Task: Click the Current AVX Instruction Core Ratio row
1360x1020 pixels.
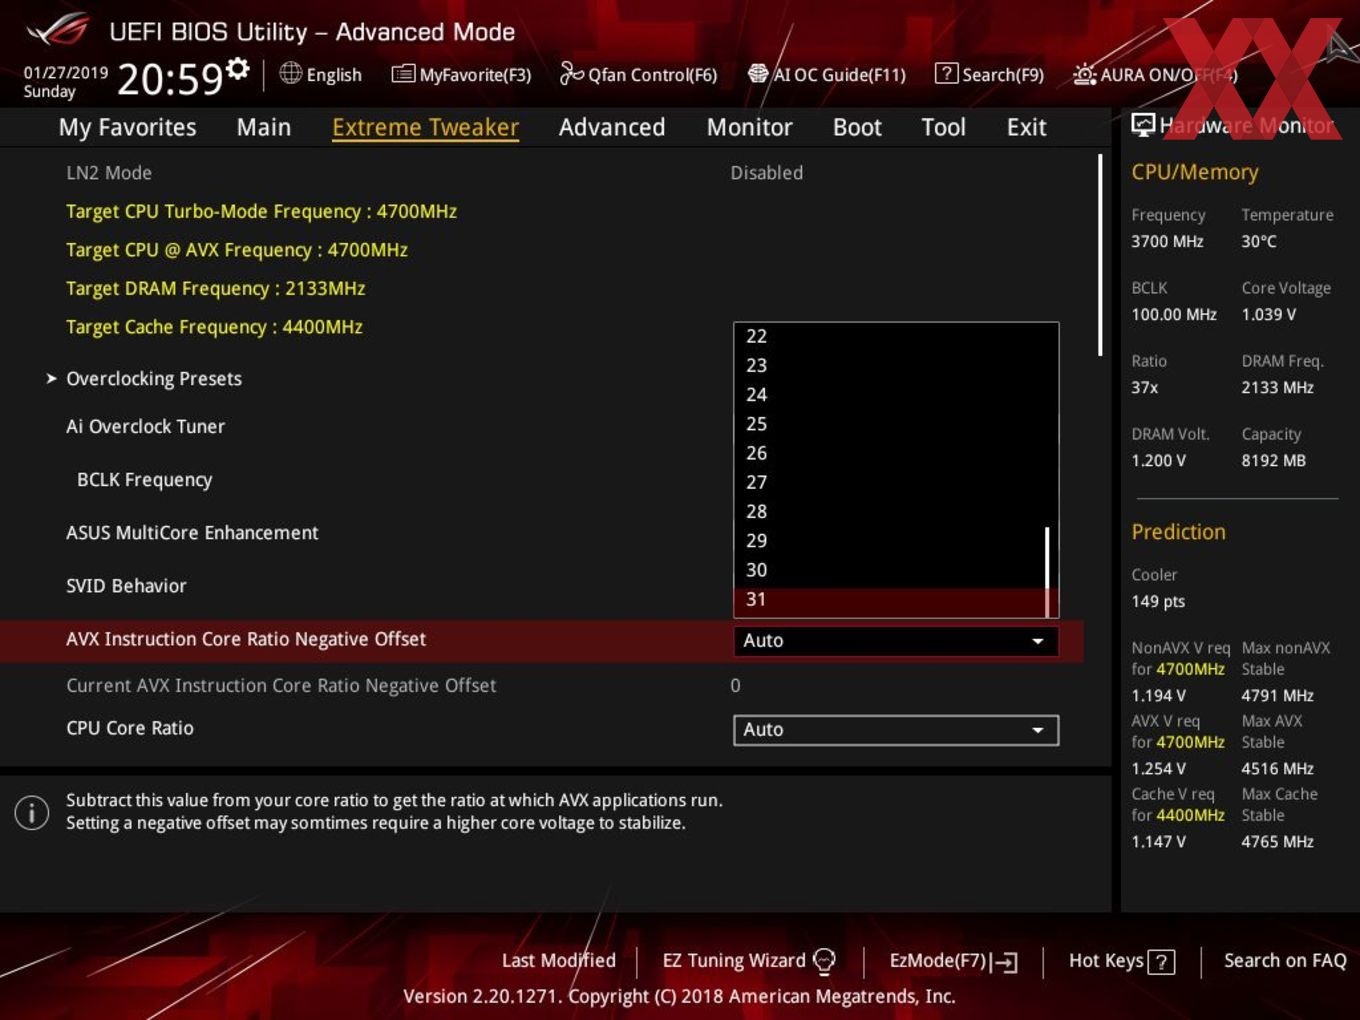Action: tap(540, 686)
